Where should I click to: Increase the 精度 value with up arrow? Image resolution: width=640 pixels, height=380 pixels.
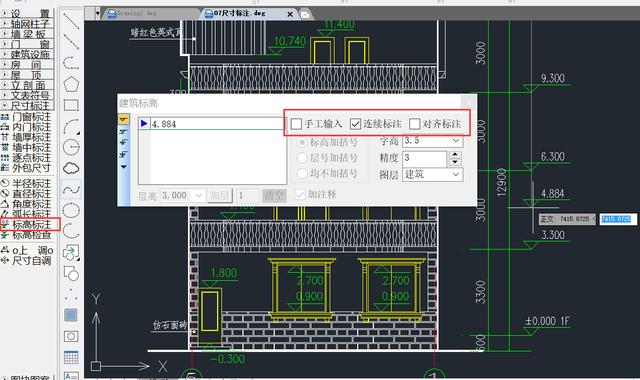[x=455, y=155]
